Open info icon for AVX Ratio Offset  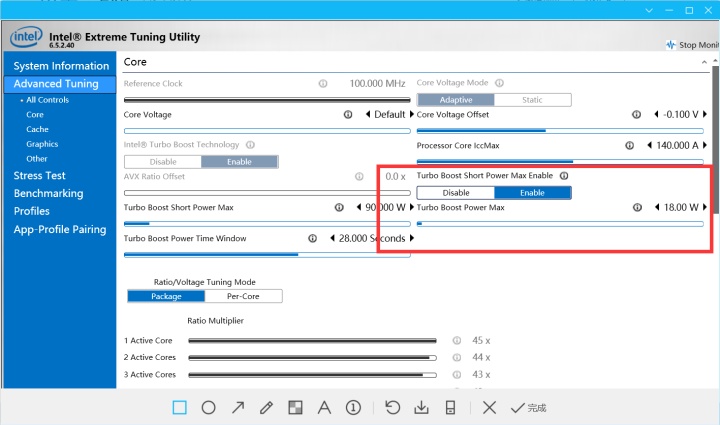click(x=359, y=176)
